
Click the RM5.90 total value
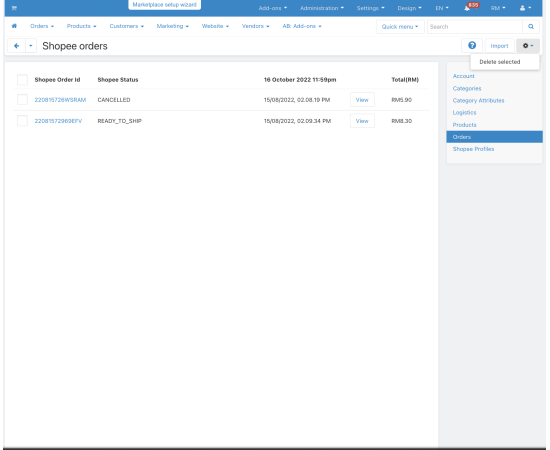tap(401, 100)
